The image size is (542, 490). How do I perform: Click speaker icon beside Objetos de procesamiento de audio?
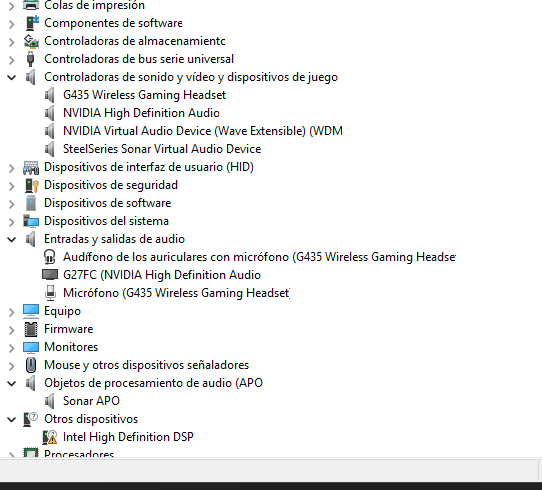click(31, 383)
